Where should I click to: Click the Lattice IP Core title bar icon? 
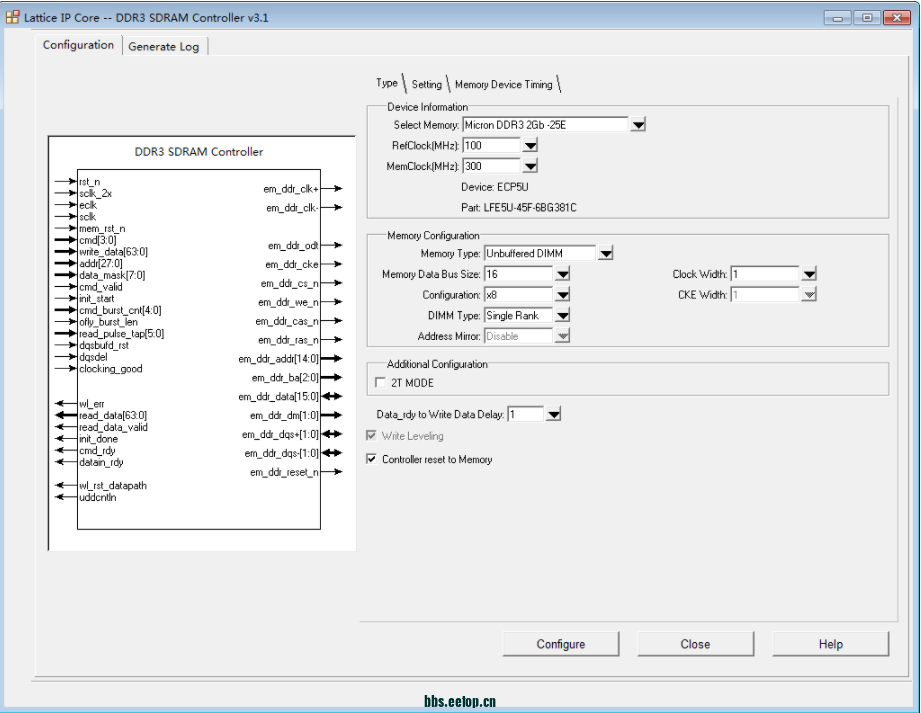pyautogui.click(x=12, y=17)
